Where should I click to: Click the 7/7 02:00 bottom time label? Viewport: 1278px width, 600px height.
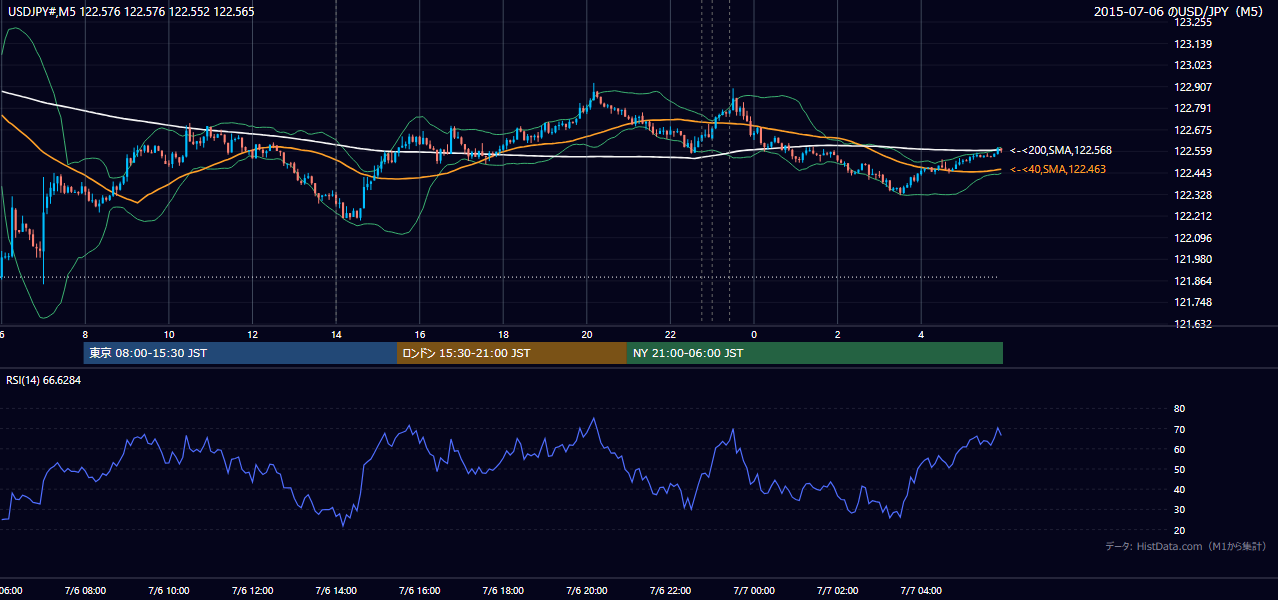[838, 591]
